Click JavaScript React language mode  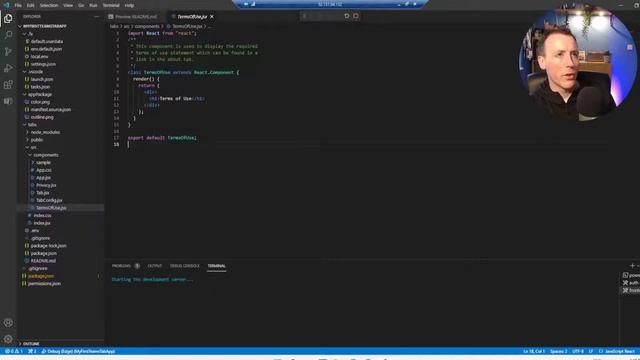pos(617,351)
